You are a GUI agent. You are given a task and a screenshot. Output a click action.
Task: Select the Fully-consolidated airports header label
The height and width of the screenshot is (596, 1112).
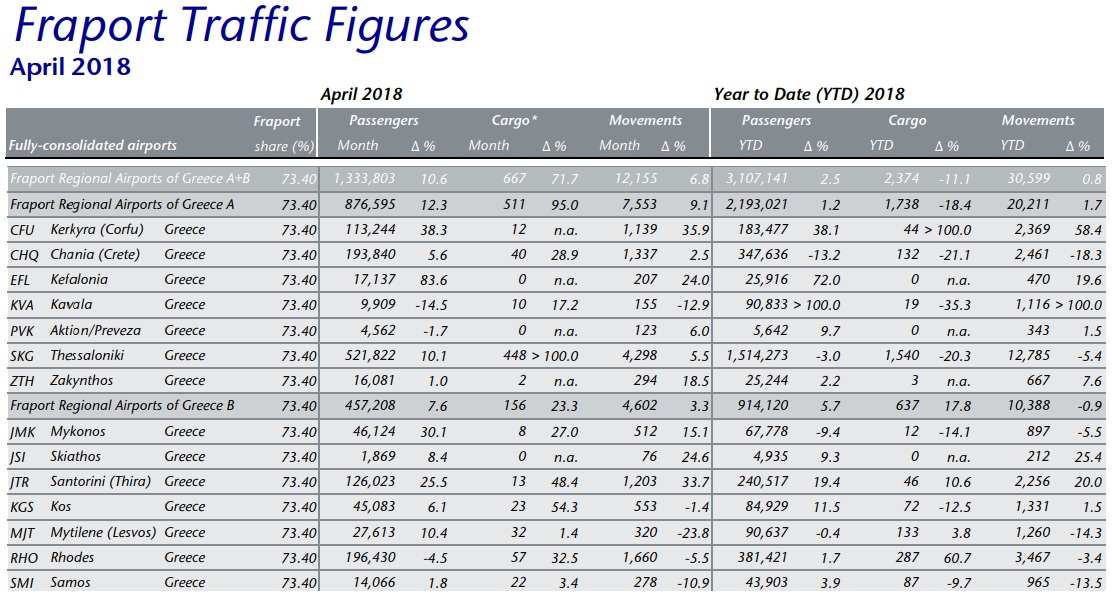point(93,146)
